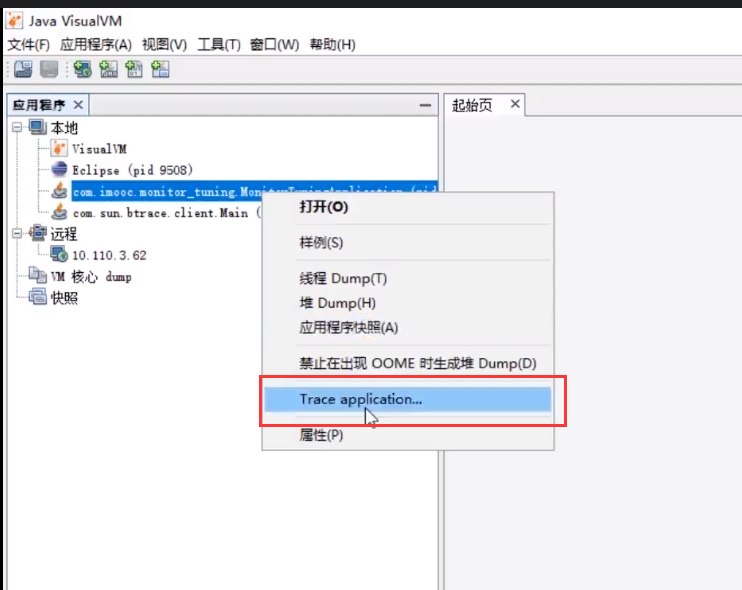Close the 起始页 tab
Screen dimensions: 742x590
coord(515,104)
